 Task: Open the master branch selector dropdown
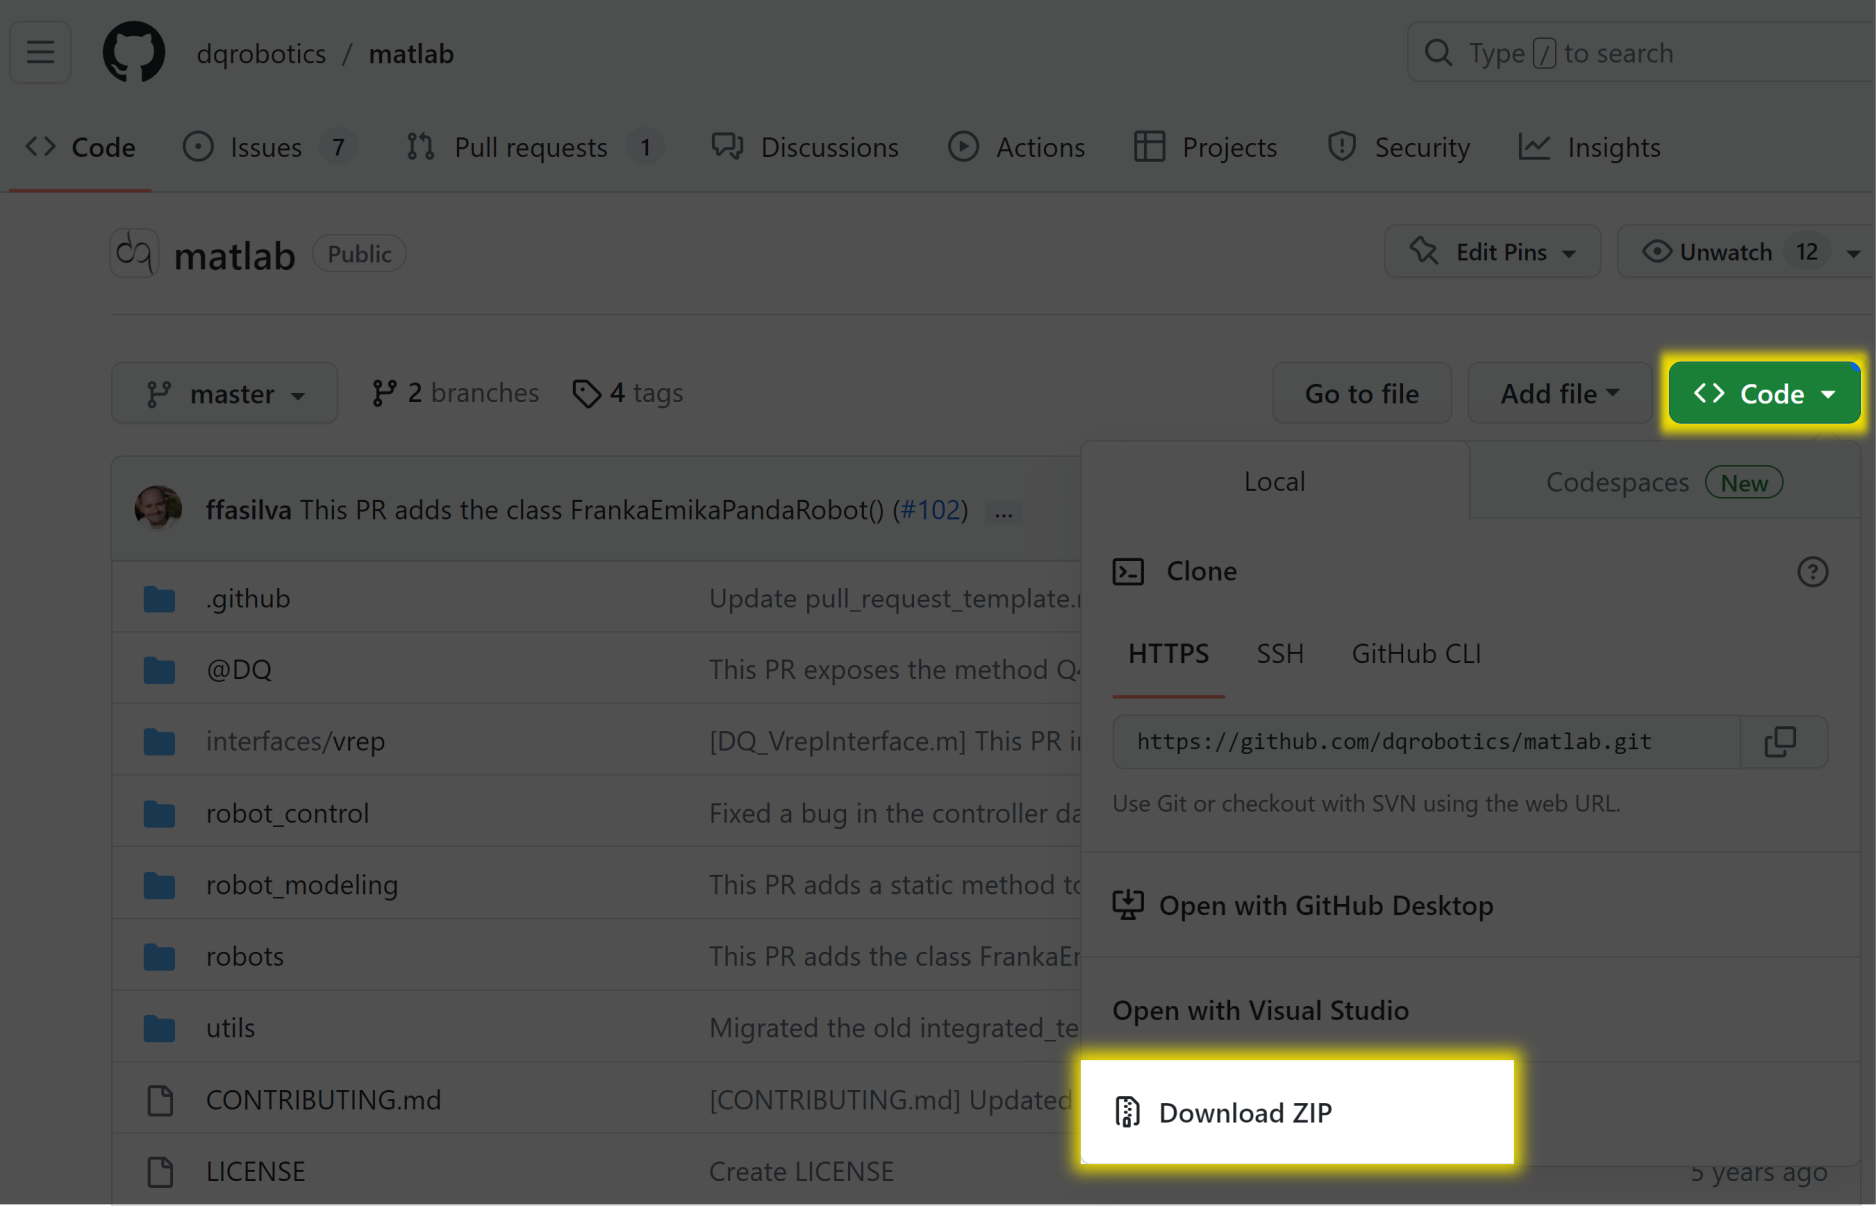tap(224, 393)
